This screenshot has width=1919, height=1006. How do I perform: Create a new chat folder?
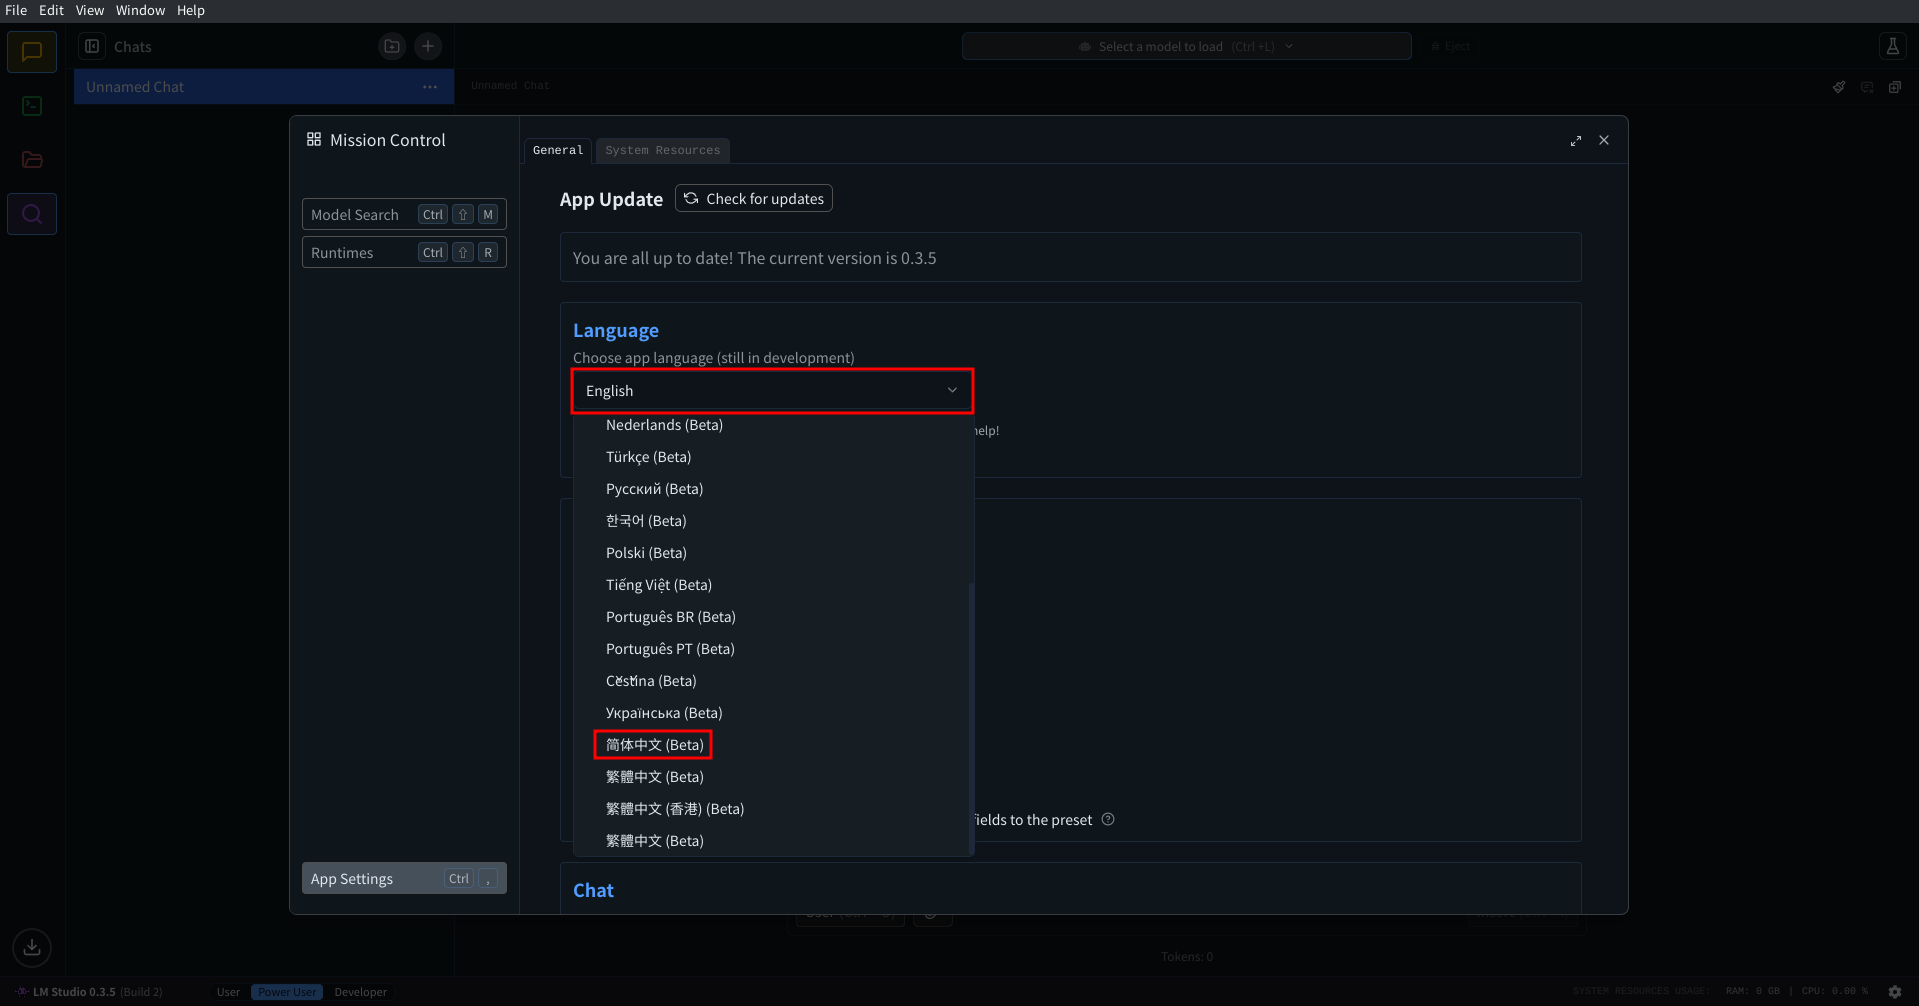[x=392, y=46]
